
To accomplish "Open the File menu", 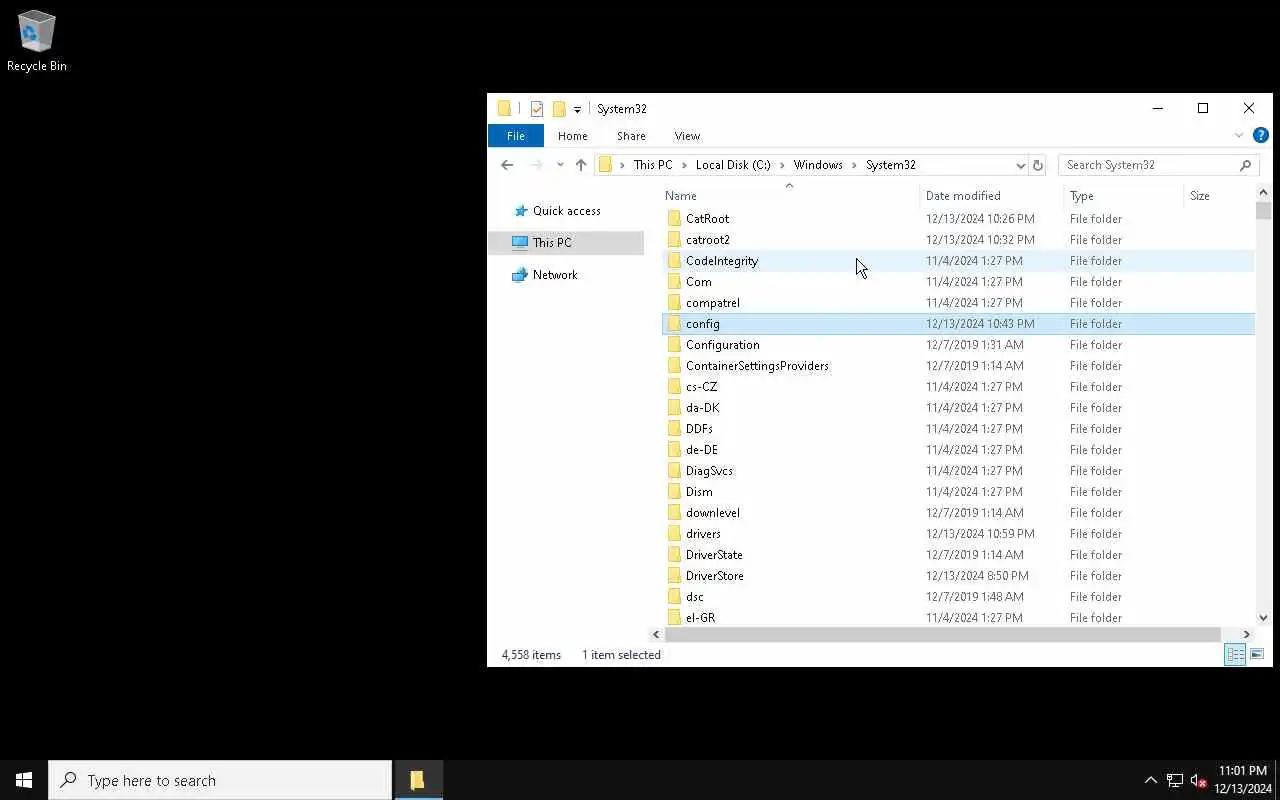I will tap(516, 136).
